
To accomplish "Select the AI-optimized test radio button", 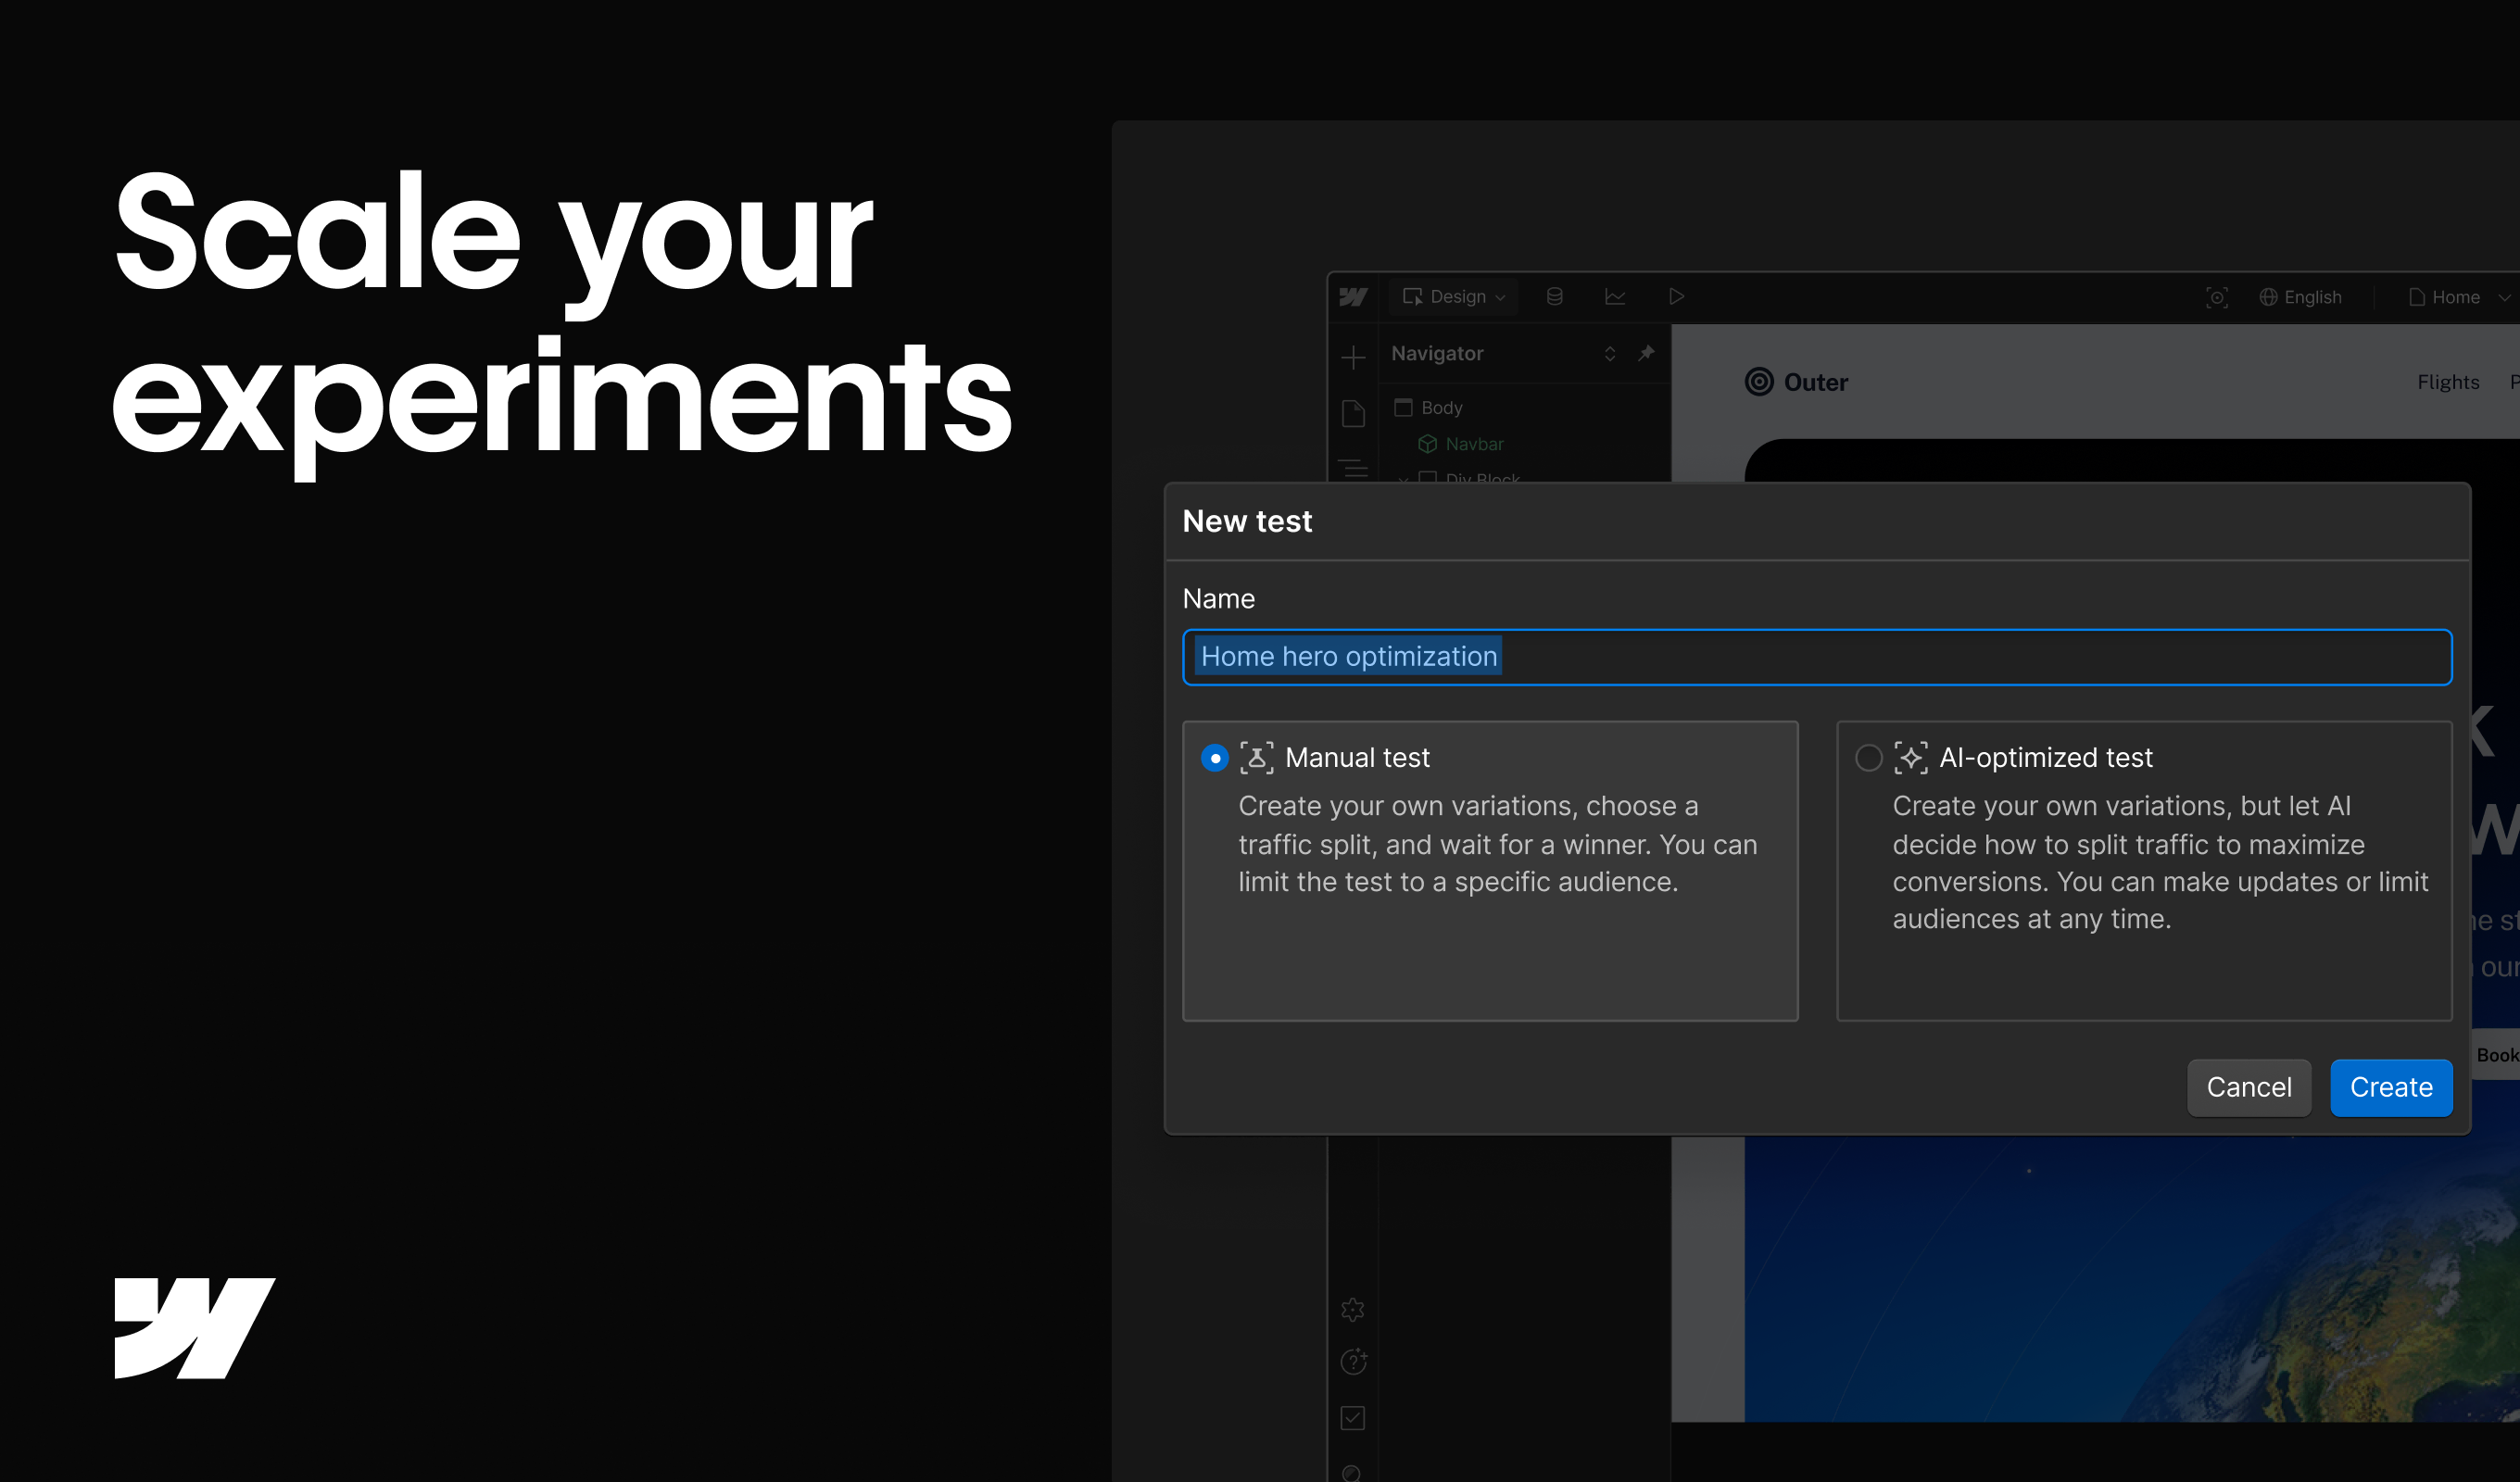I will (1868, 758).
